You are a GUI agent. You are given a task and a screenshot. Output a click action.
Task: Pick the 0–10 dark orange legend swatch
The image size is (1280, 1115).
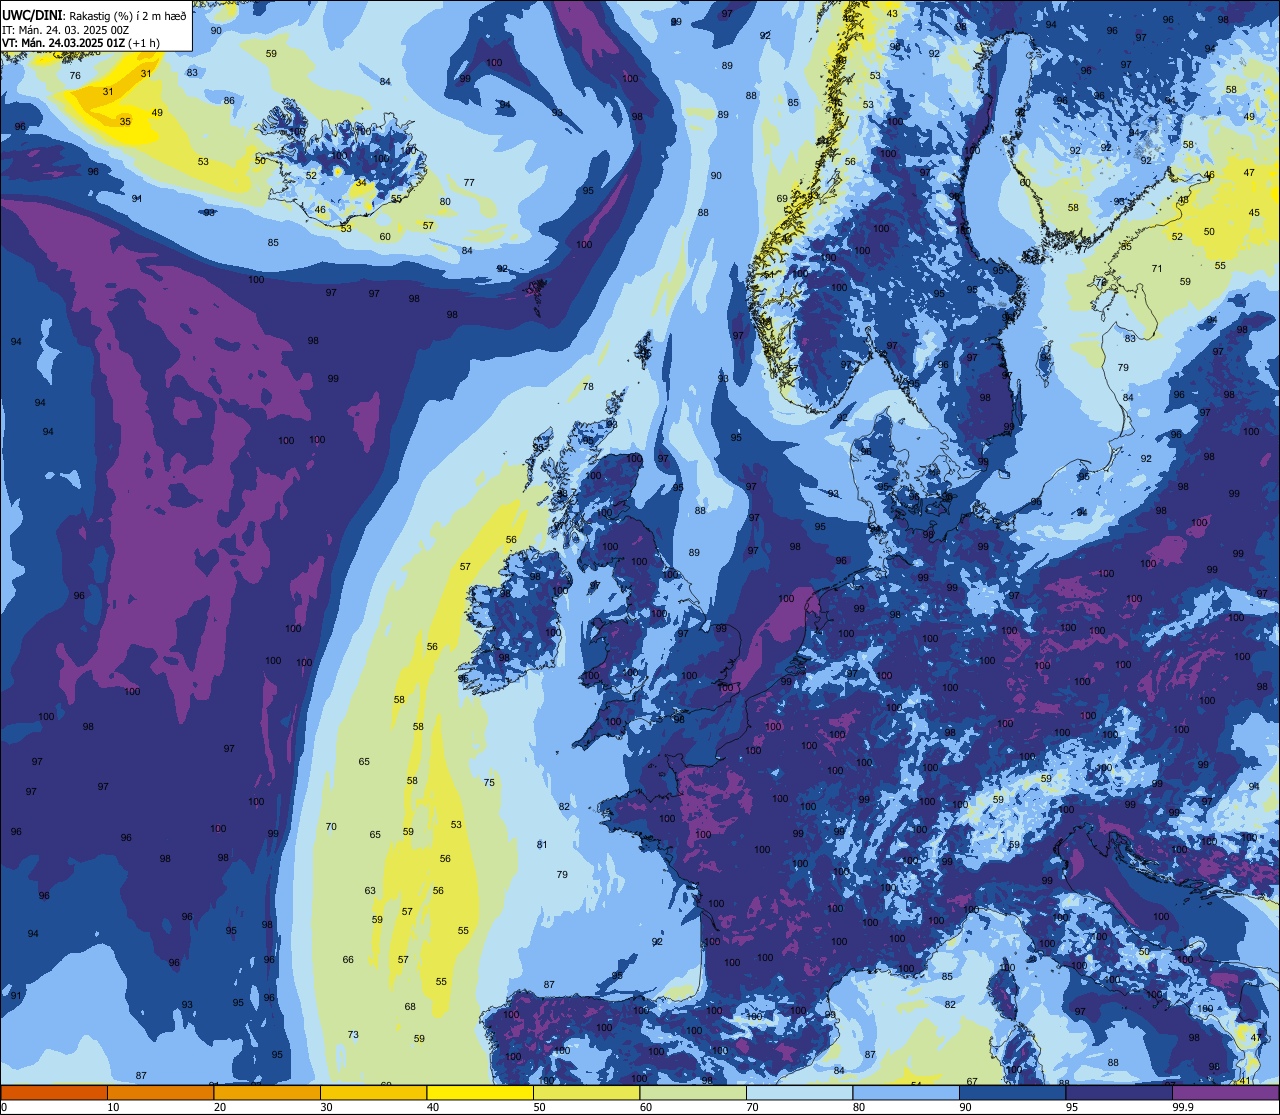pyautogui.click(x=54, y=1092)
